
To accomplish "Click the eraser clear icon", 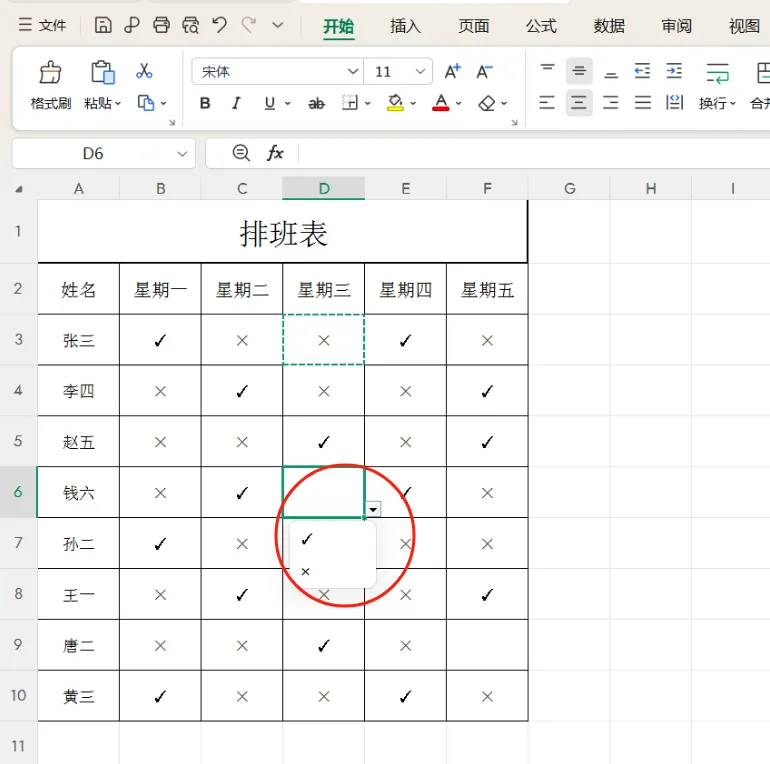I will [x=487, y=103].
